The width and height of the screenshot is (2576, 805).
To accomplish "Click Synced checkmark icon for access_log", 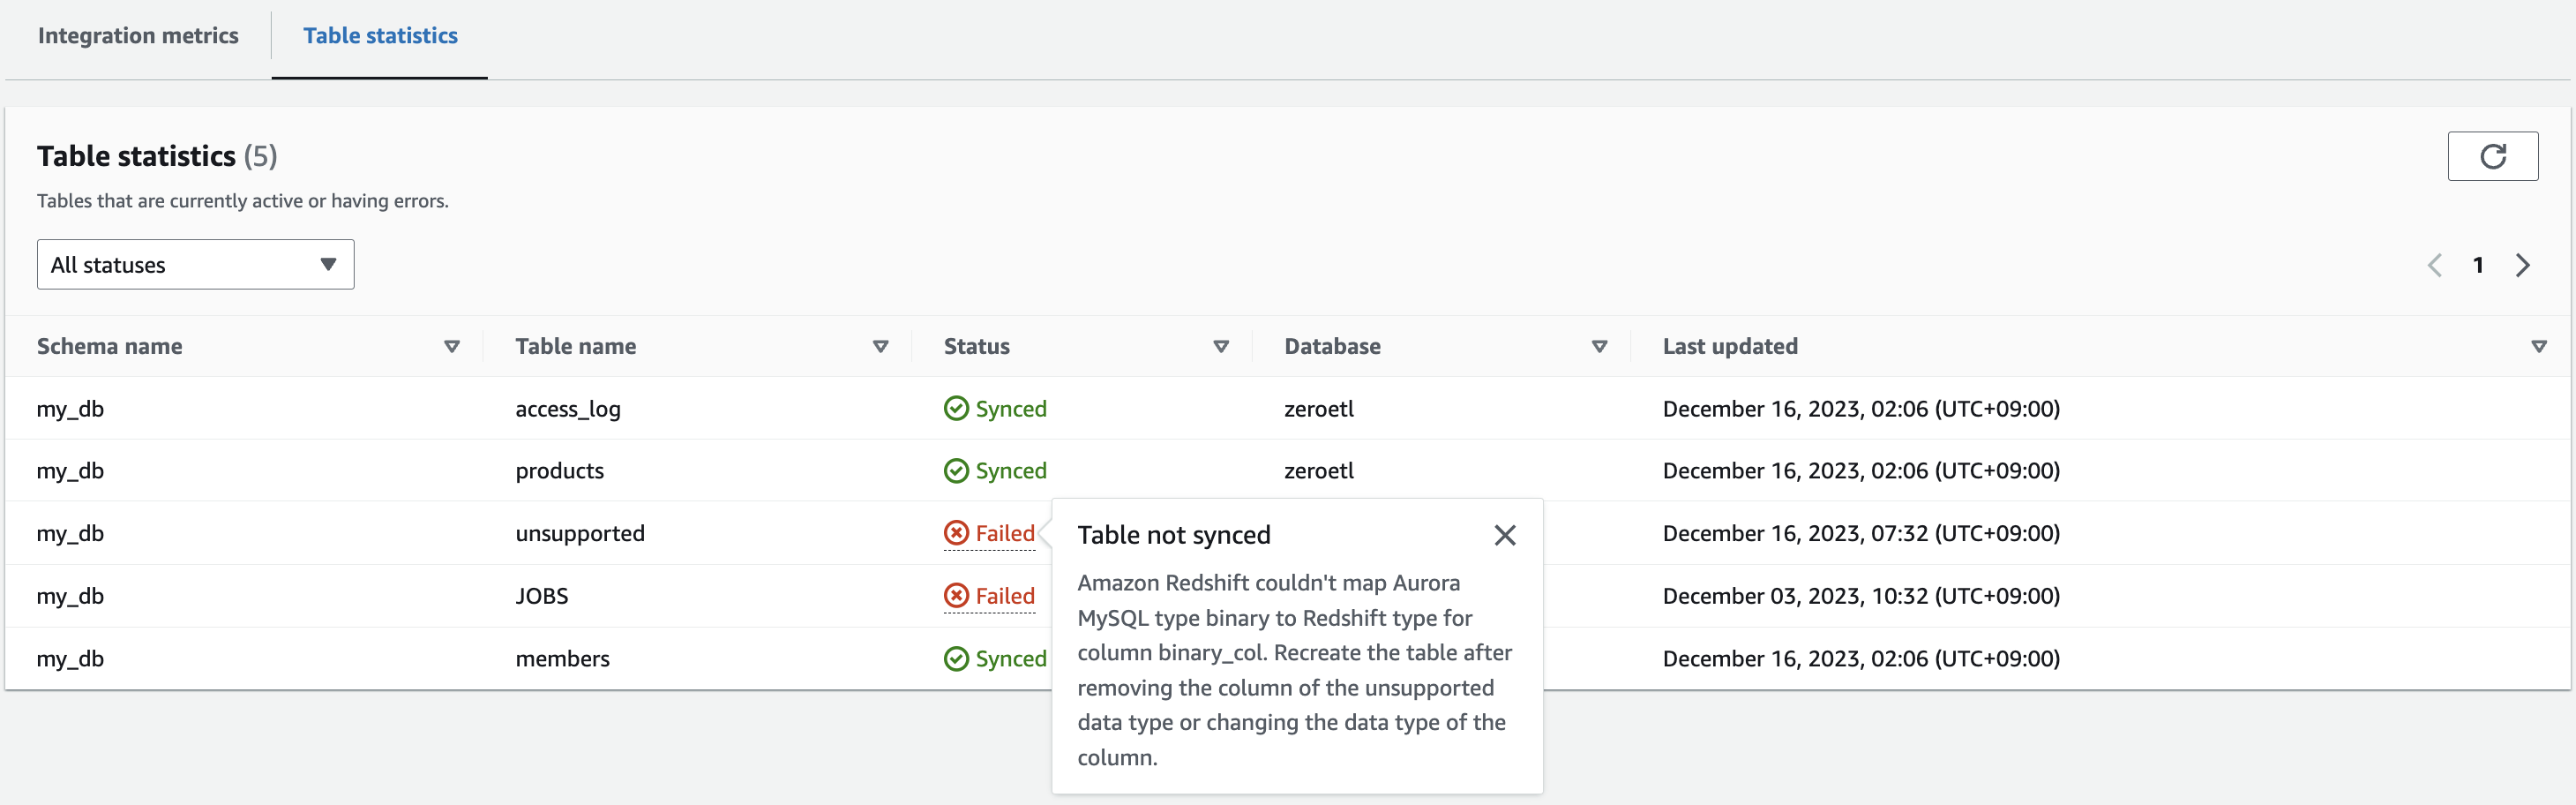I will click(956, 409).
